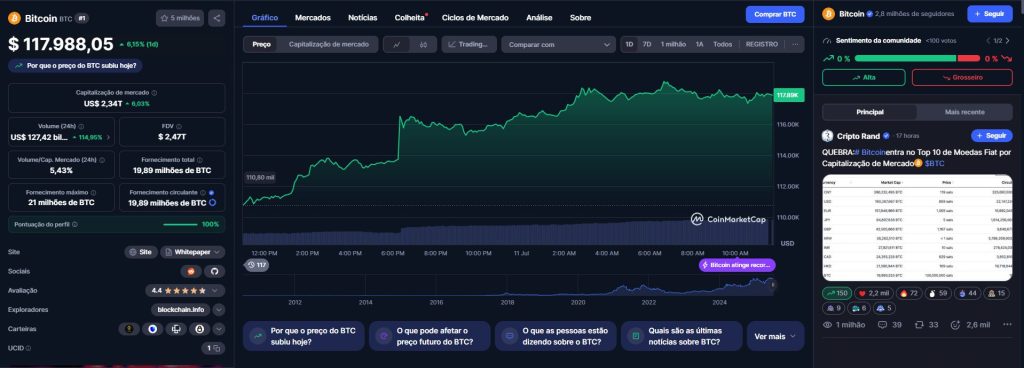Open the Site link button
The width and height of the screenshot is (1024, 368).
pyautogui.click(x=141, y=251)
